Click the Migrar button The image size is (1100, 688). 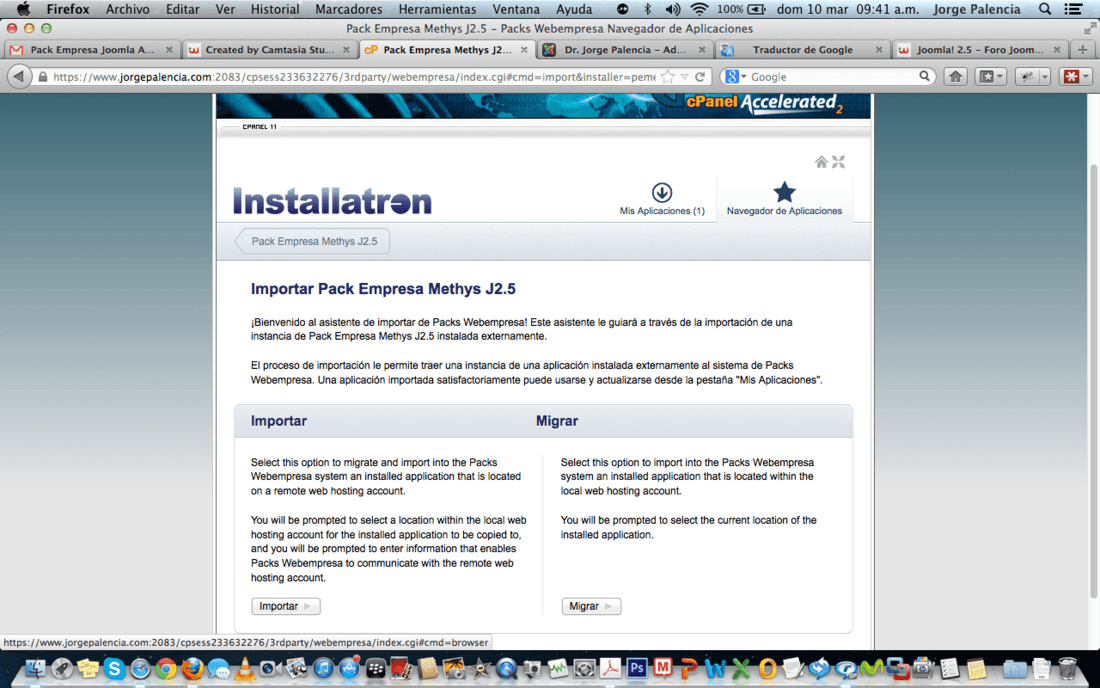pyautogui.click(x=591, y=606)
